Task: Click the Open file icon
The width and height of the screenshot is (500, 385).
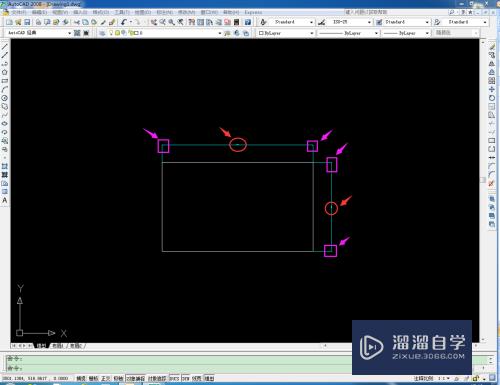Action: 18,22
